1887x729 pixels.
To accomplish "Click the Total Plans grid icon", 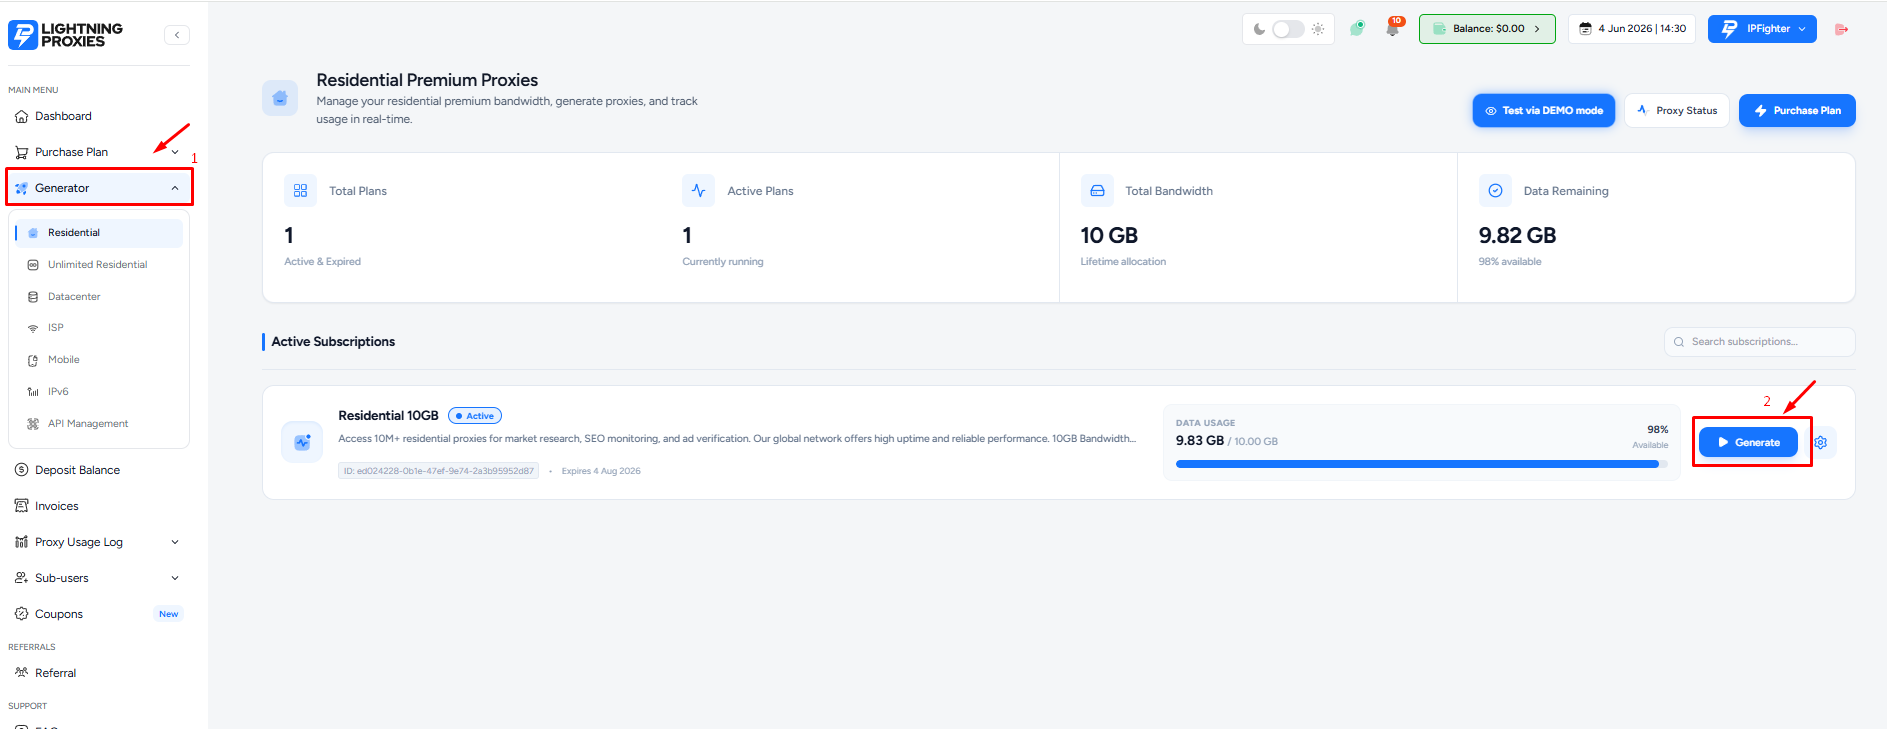I will pyautogui.click(x=300, y=191).
